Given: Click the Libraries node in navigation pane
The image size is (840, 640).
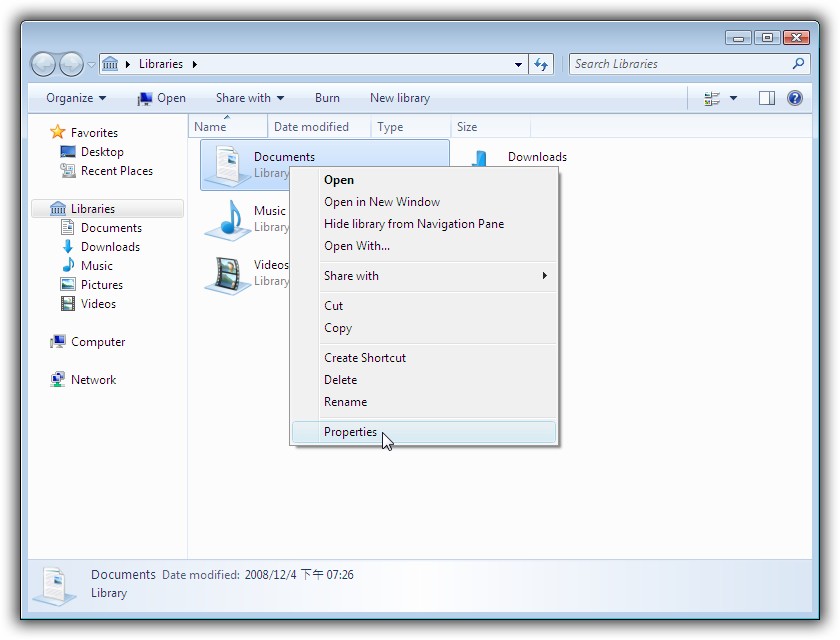Looking at the screenshot, I should pos(108,208).
